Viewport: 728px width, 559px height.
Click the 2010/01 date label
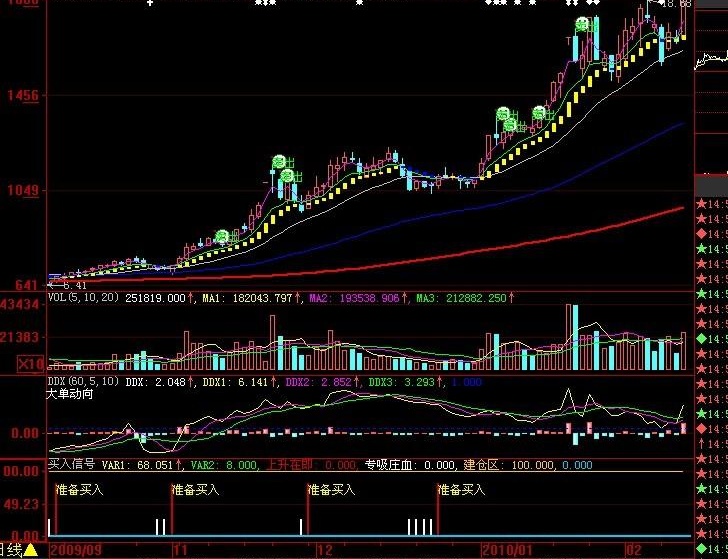click(507, 551)
